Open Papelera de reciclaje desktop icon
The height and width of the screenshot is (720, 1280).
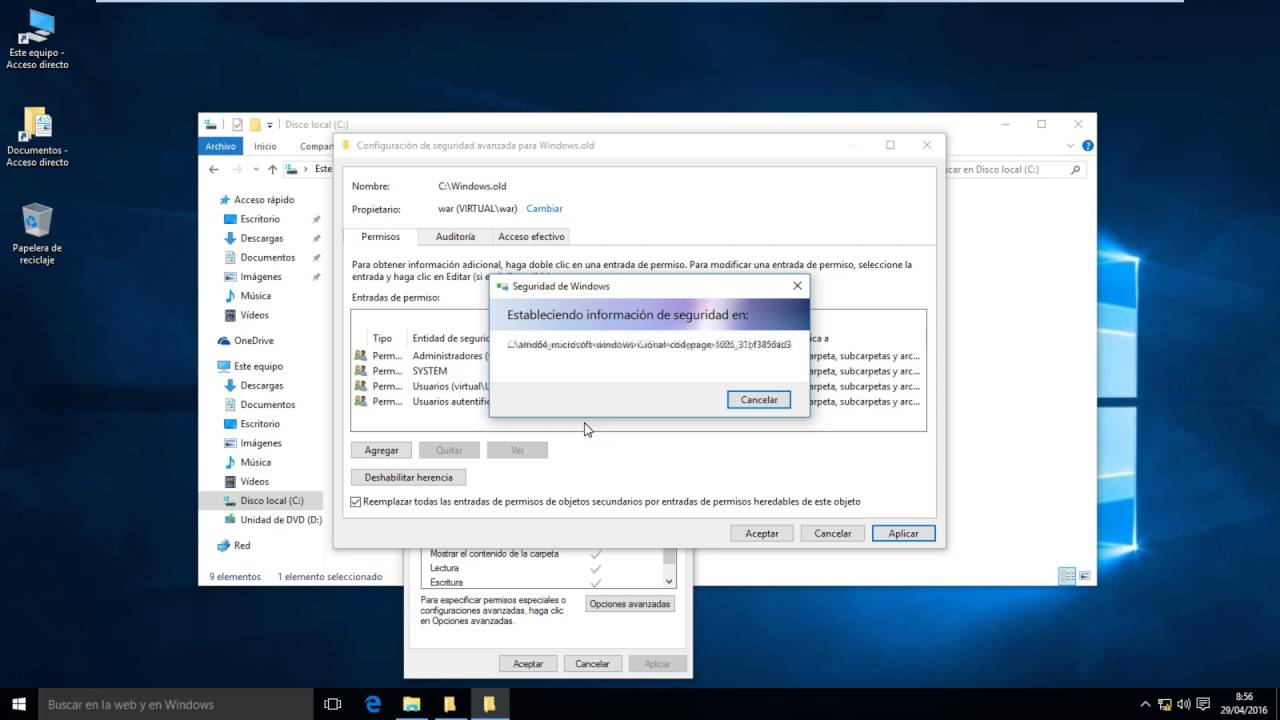pos(37,234)
